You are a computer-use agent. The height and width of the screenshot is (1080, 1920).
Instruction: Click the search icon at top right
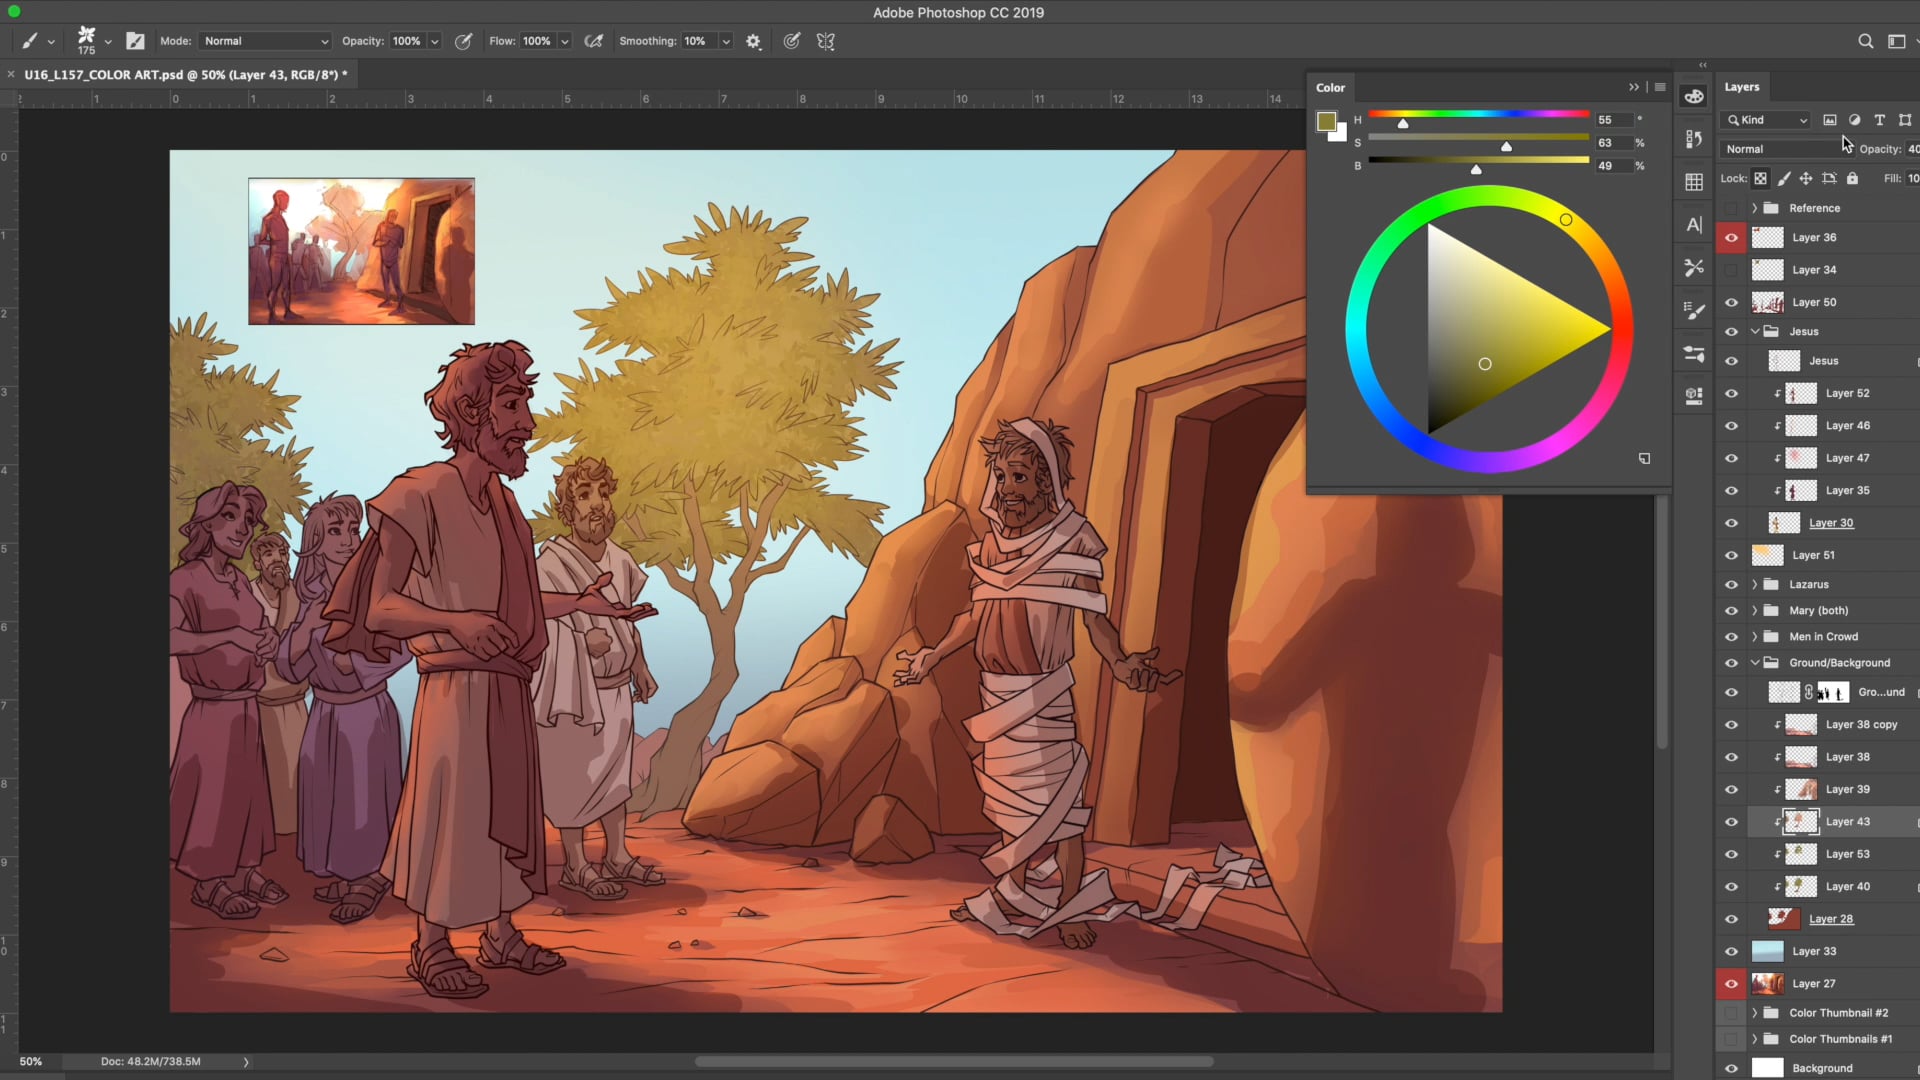[1865, 41]
